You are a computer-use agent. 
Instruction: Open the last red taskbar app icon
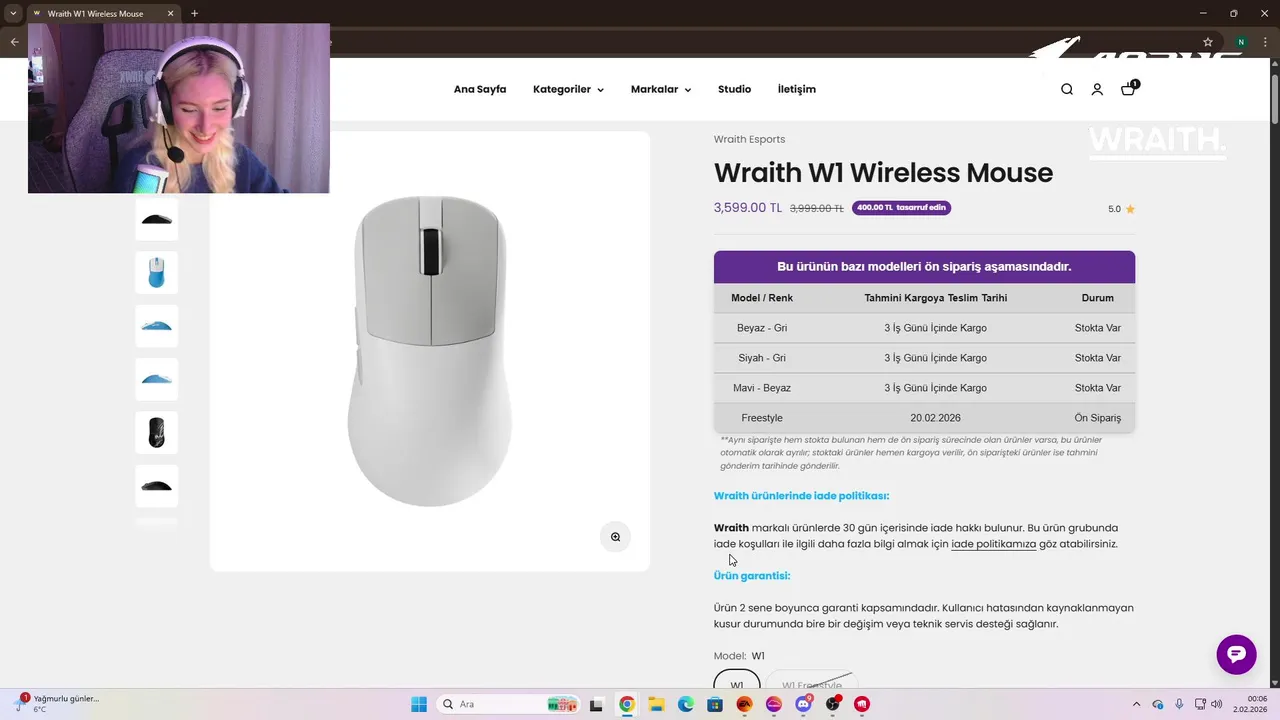(x=862, y=704)
